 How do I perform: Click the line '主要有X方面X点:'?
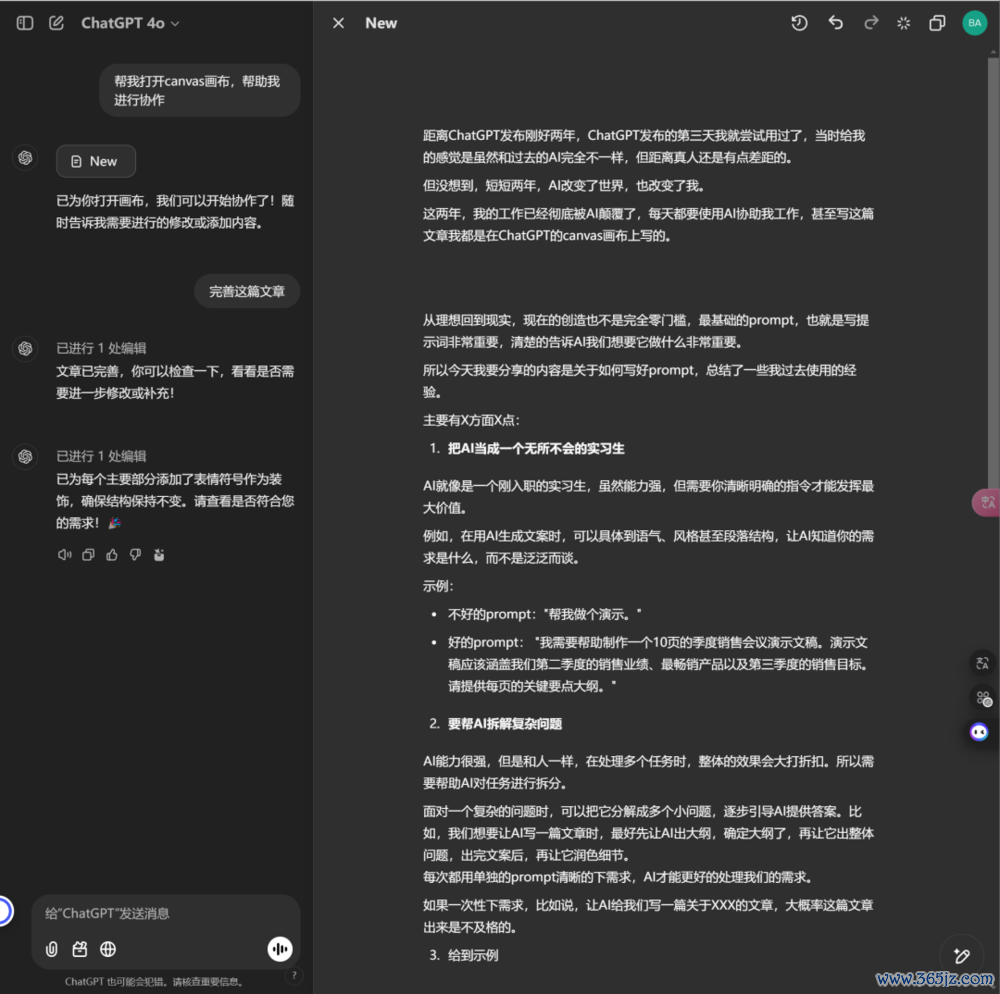(x=471, y=420)
